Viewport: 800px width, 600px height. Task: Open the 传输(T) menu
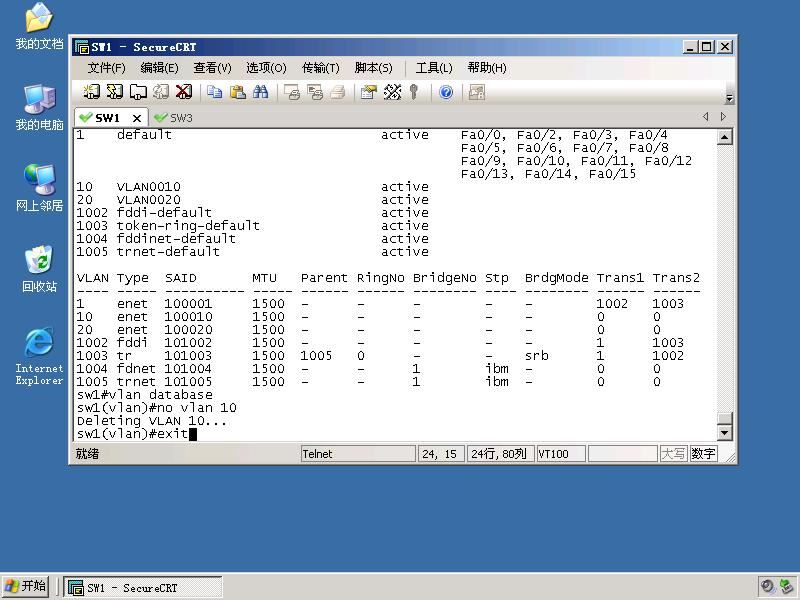pos(320,68)
